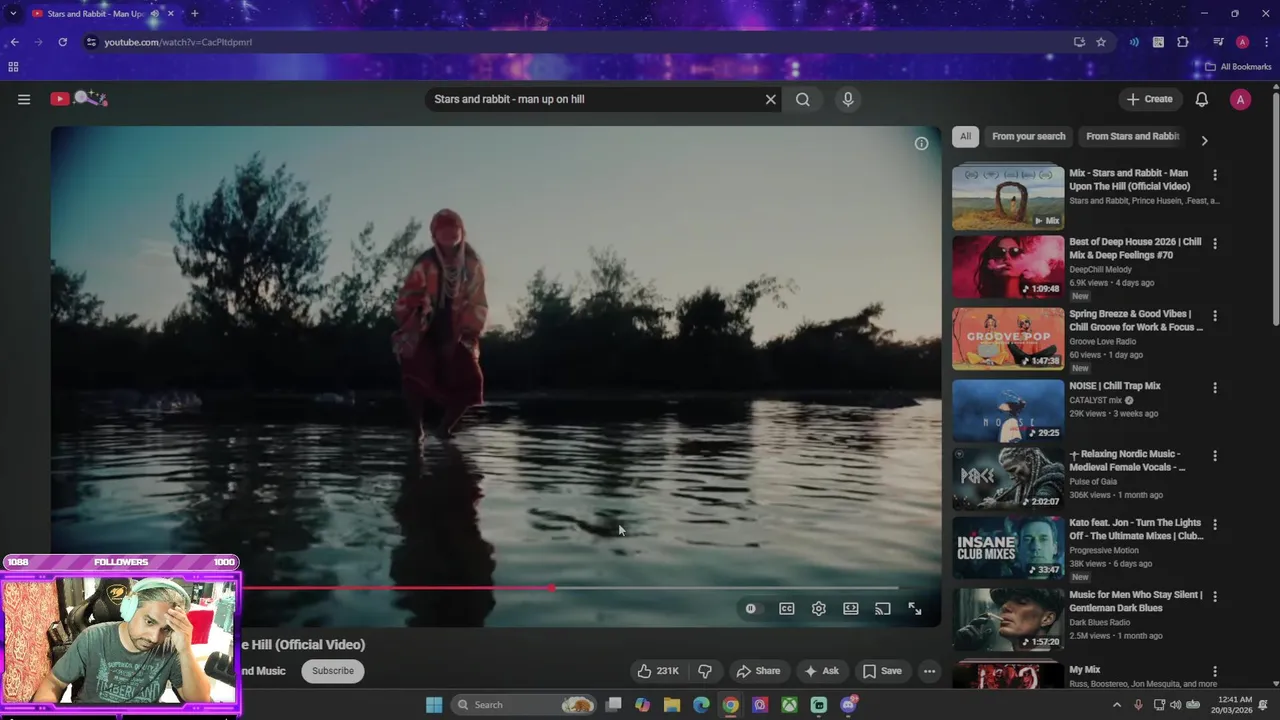Open the player settings gear
1280x720 pixels.
pyautogui.click(x=819, y=608)
